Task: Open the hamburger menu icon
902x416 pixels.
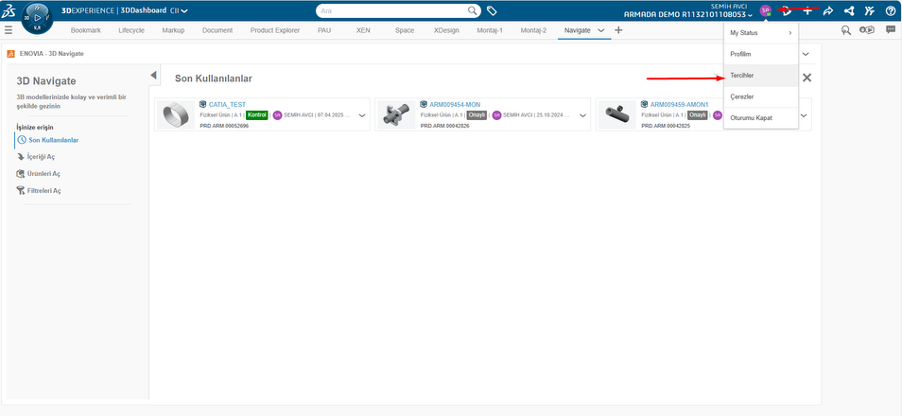Action: 8,30
